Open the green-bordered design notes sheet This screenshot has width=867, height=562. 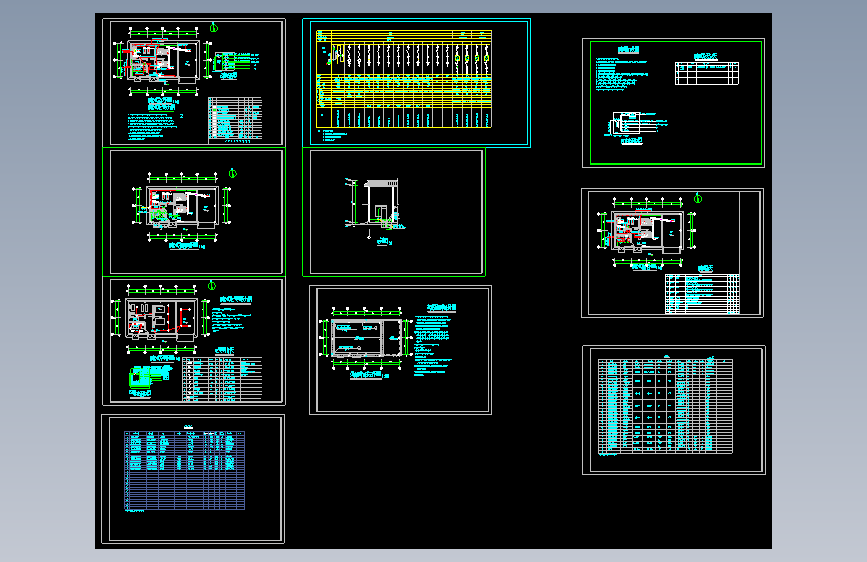point(673,103)
